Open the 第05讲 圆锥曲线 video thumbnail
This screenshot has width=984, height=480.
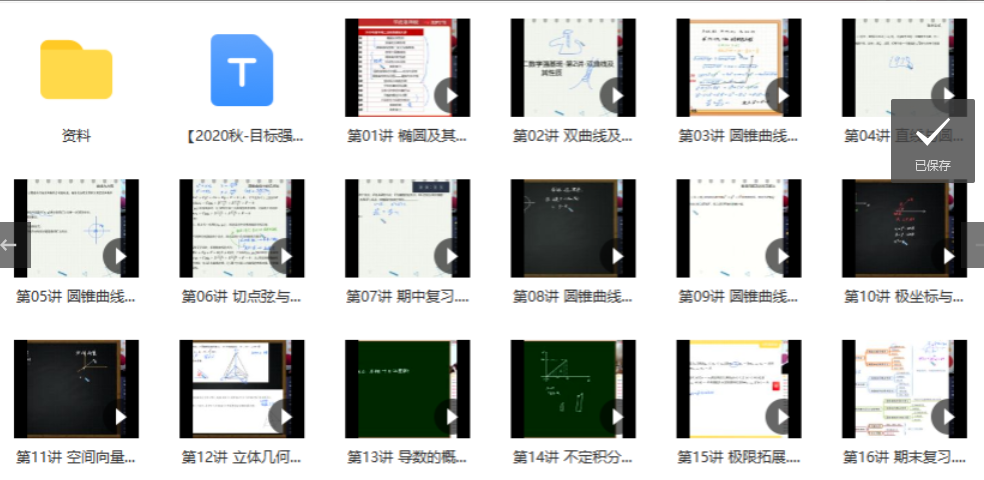[76, 228]
